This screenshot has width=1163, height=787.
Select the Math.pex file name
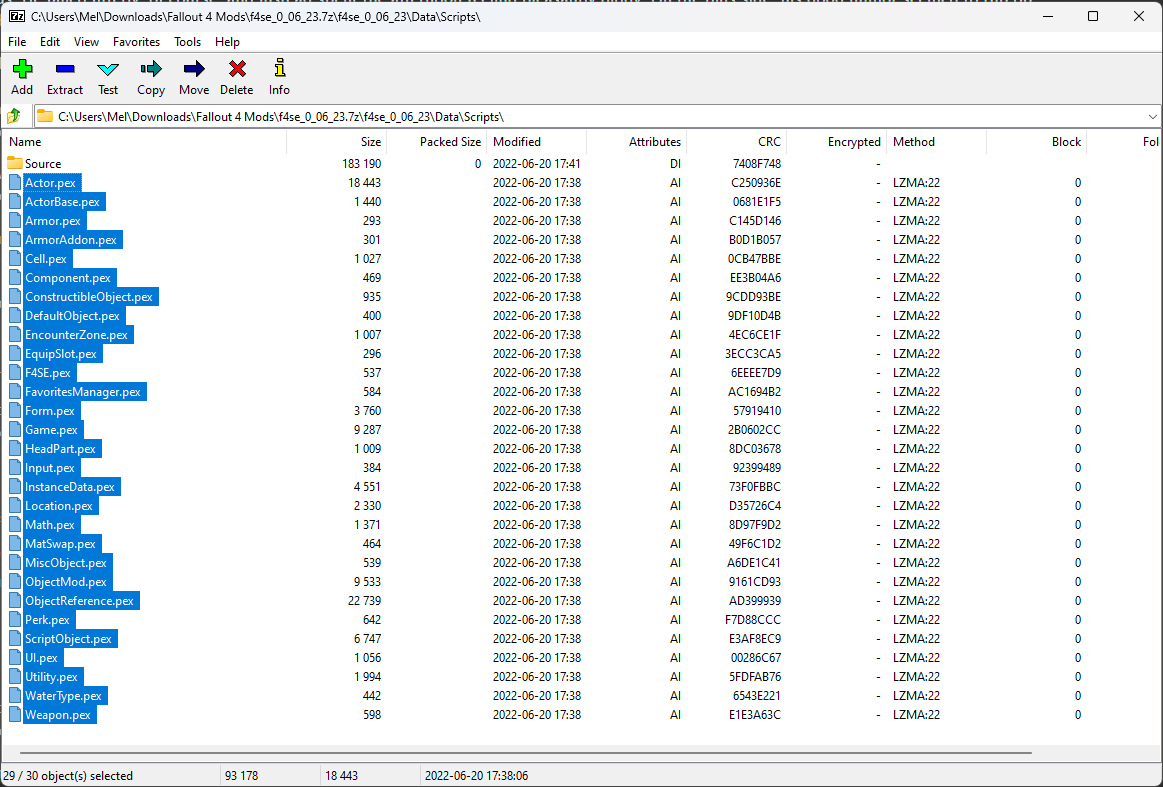point(50,525)
